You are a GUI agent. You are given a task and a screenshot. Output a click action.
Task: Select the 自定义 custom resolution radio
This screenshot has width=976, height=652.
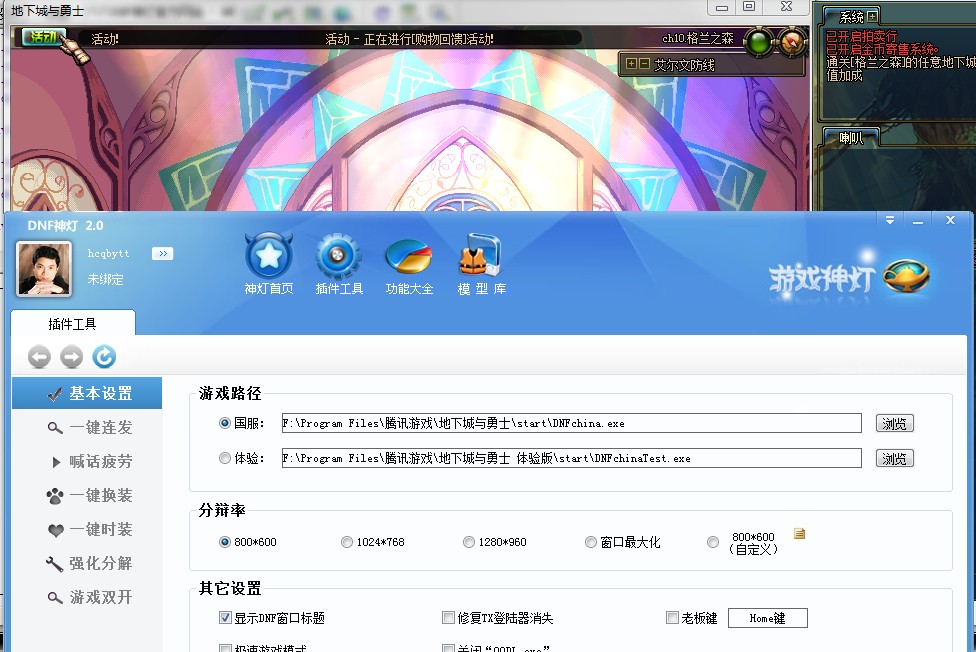(x=713, y=542)
